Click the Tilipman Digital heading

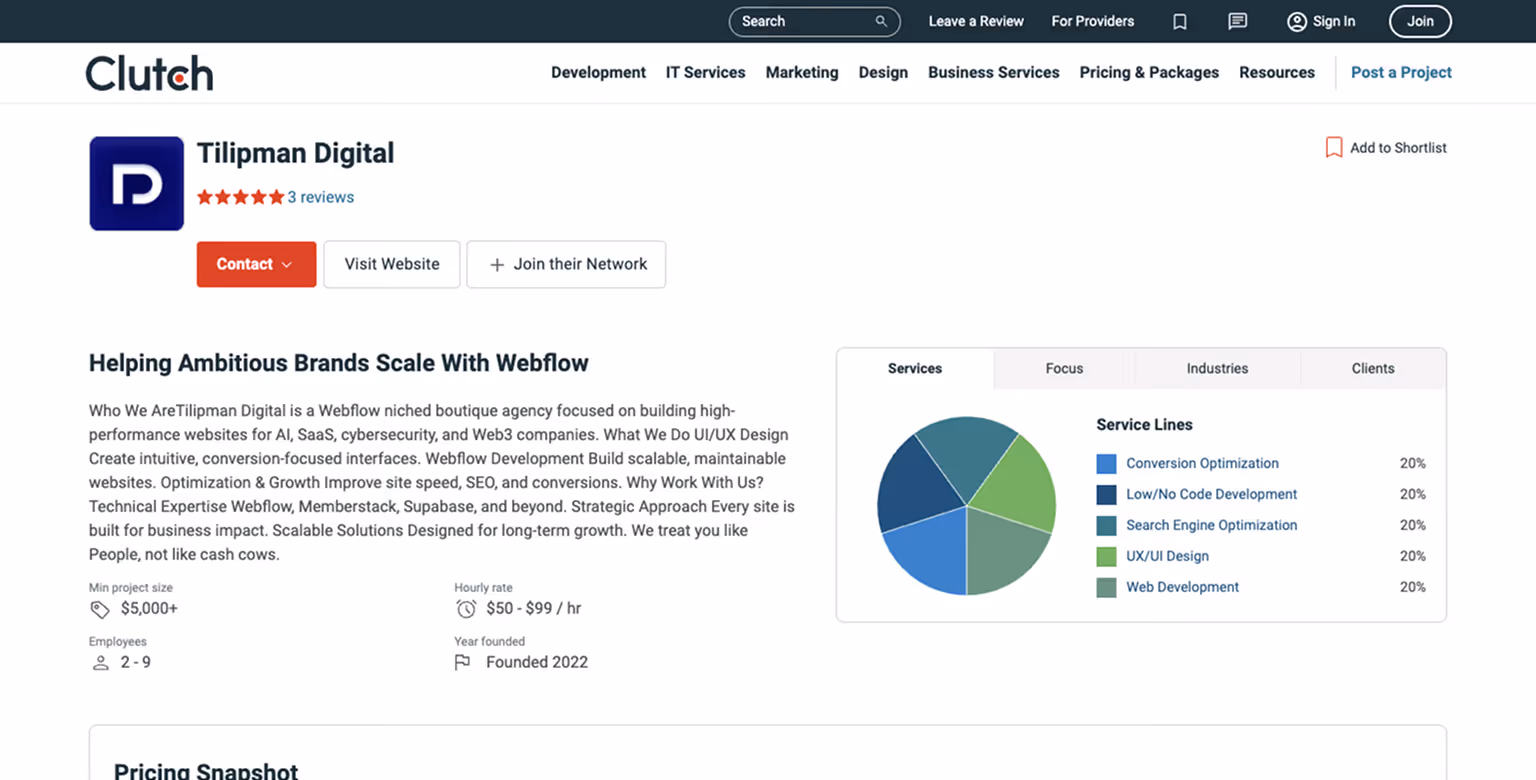295,153
